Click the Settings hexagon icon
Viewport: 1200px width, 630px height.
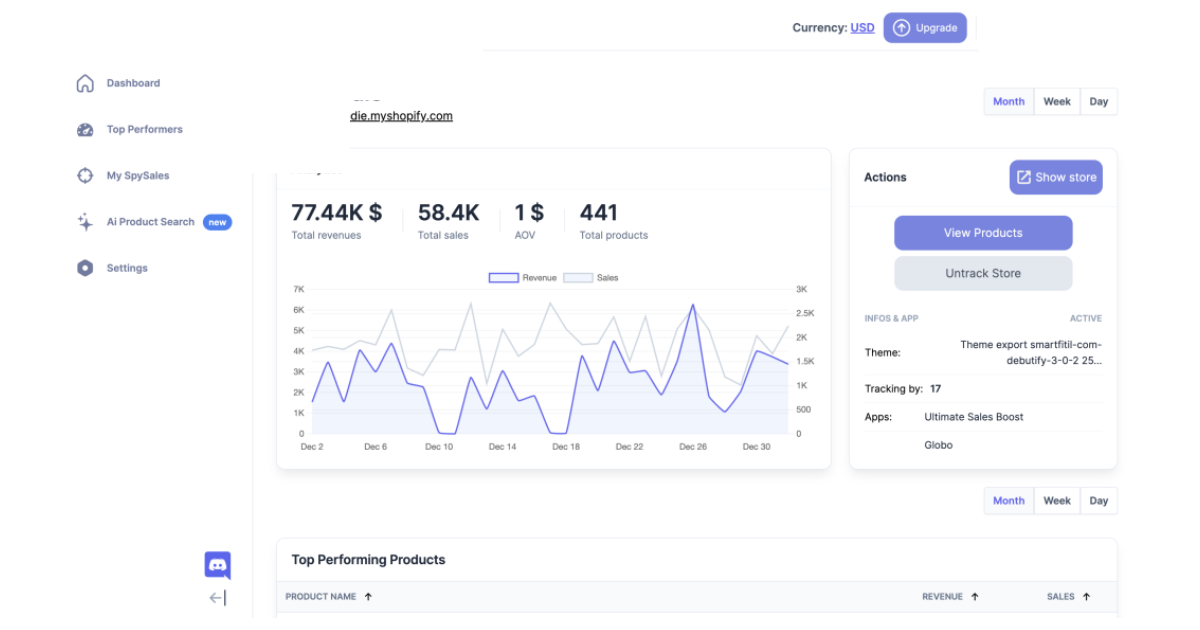pos(85,268)
